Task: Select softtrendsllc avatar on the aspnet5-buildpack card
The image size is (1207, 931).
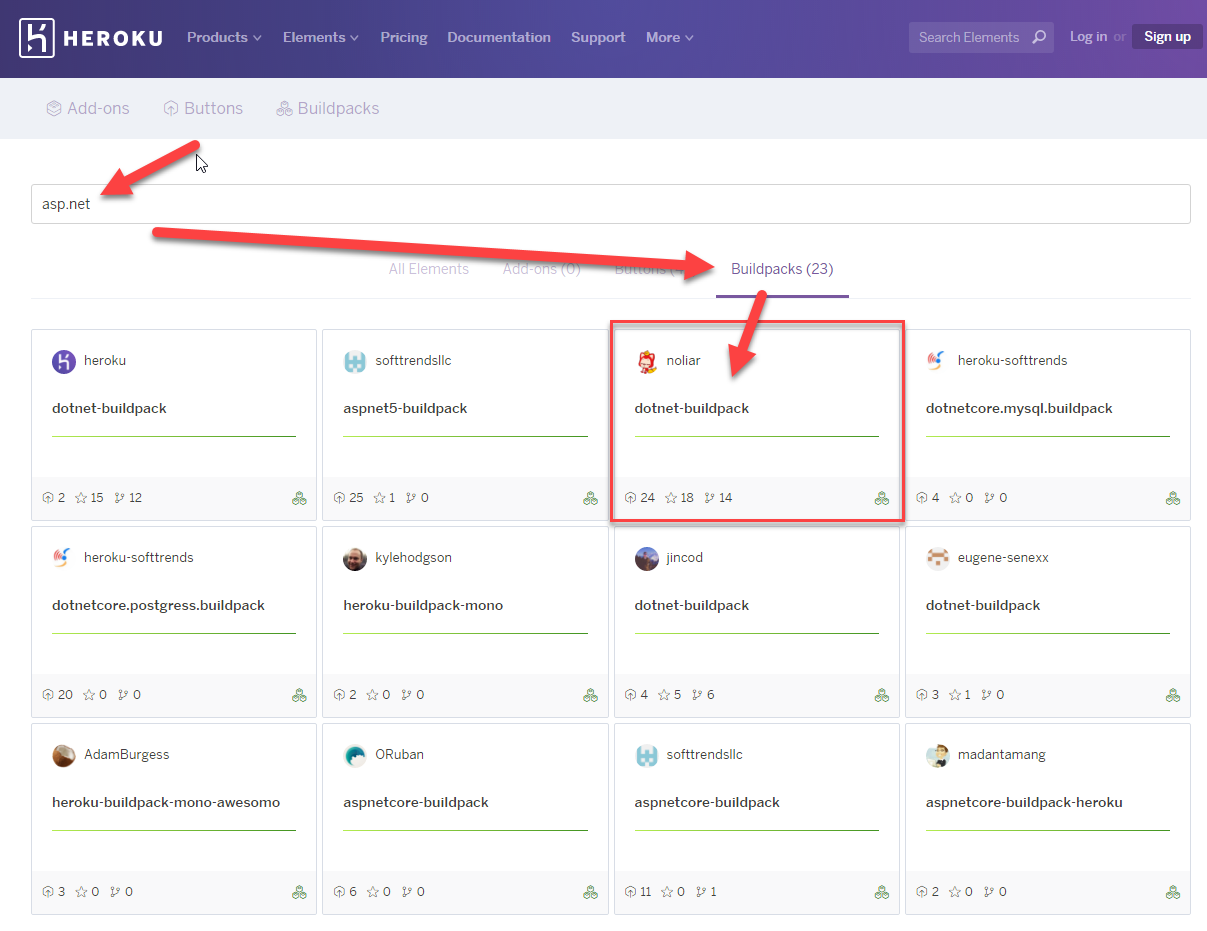Action: click(x=355, y=361)
